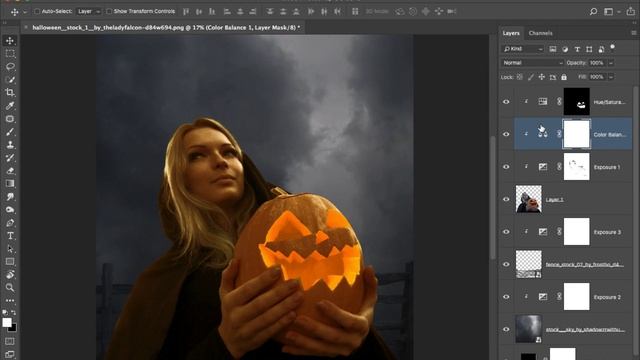The width and height of the screenshot is (640, 360).
Task: Select the Rectangle shape tool
Action: click(10, 262)
